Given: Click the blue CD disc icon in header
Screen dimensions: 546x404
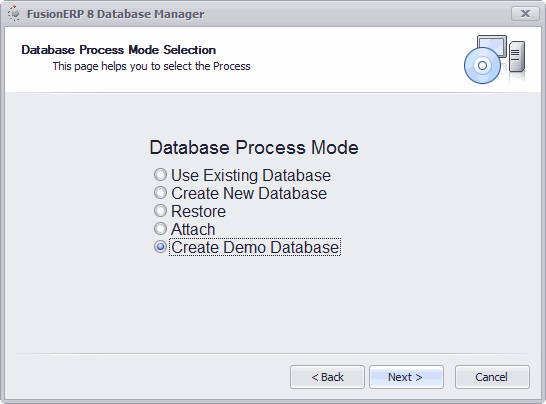Looking at the screenshot, I should [x=482, y=65].
